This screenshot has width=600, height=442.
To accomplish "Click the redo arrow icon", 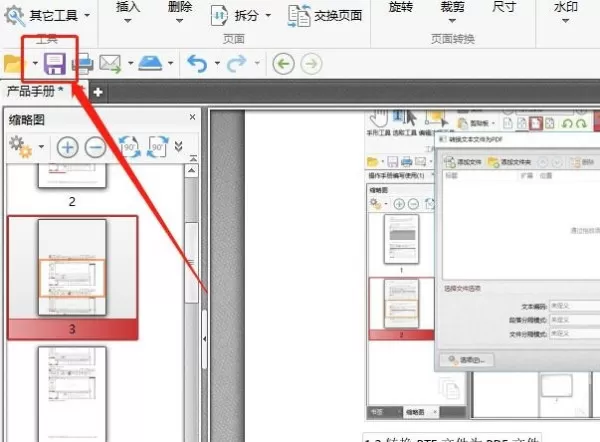I will pos(237,63).
